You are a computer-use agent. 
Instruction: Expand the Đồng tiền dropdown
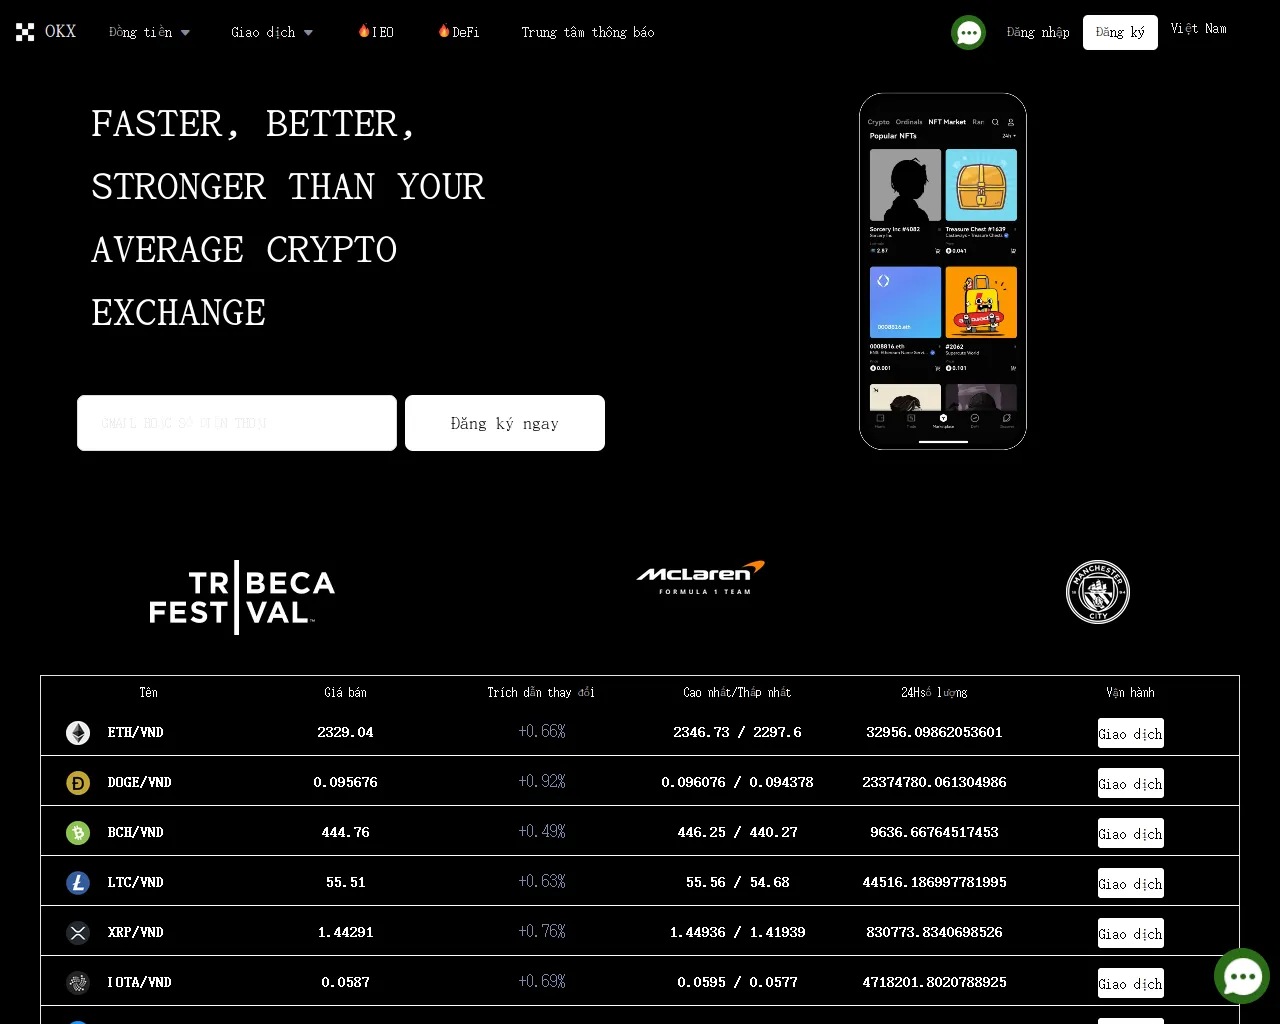pyautogui.click(x=149, y=32)
